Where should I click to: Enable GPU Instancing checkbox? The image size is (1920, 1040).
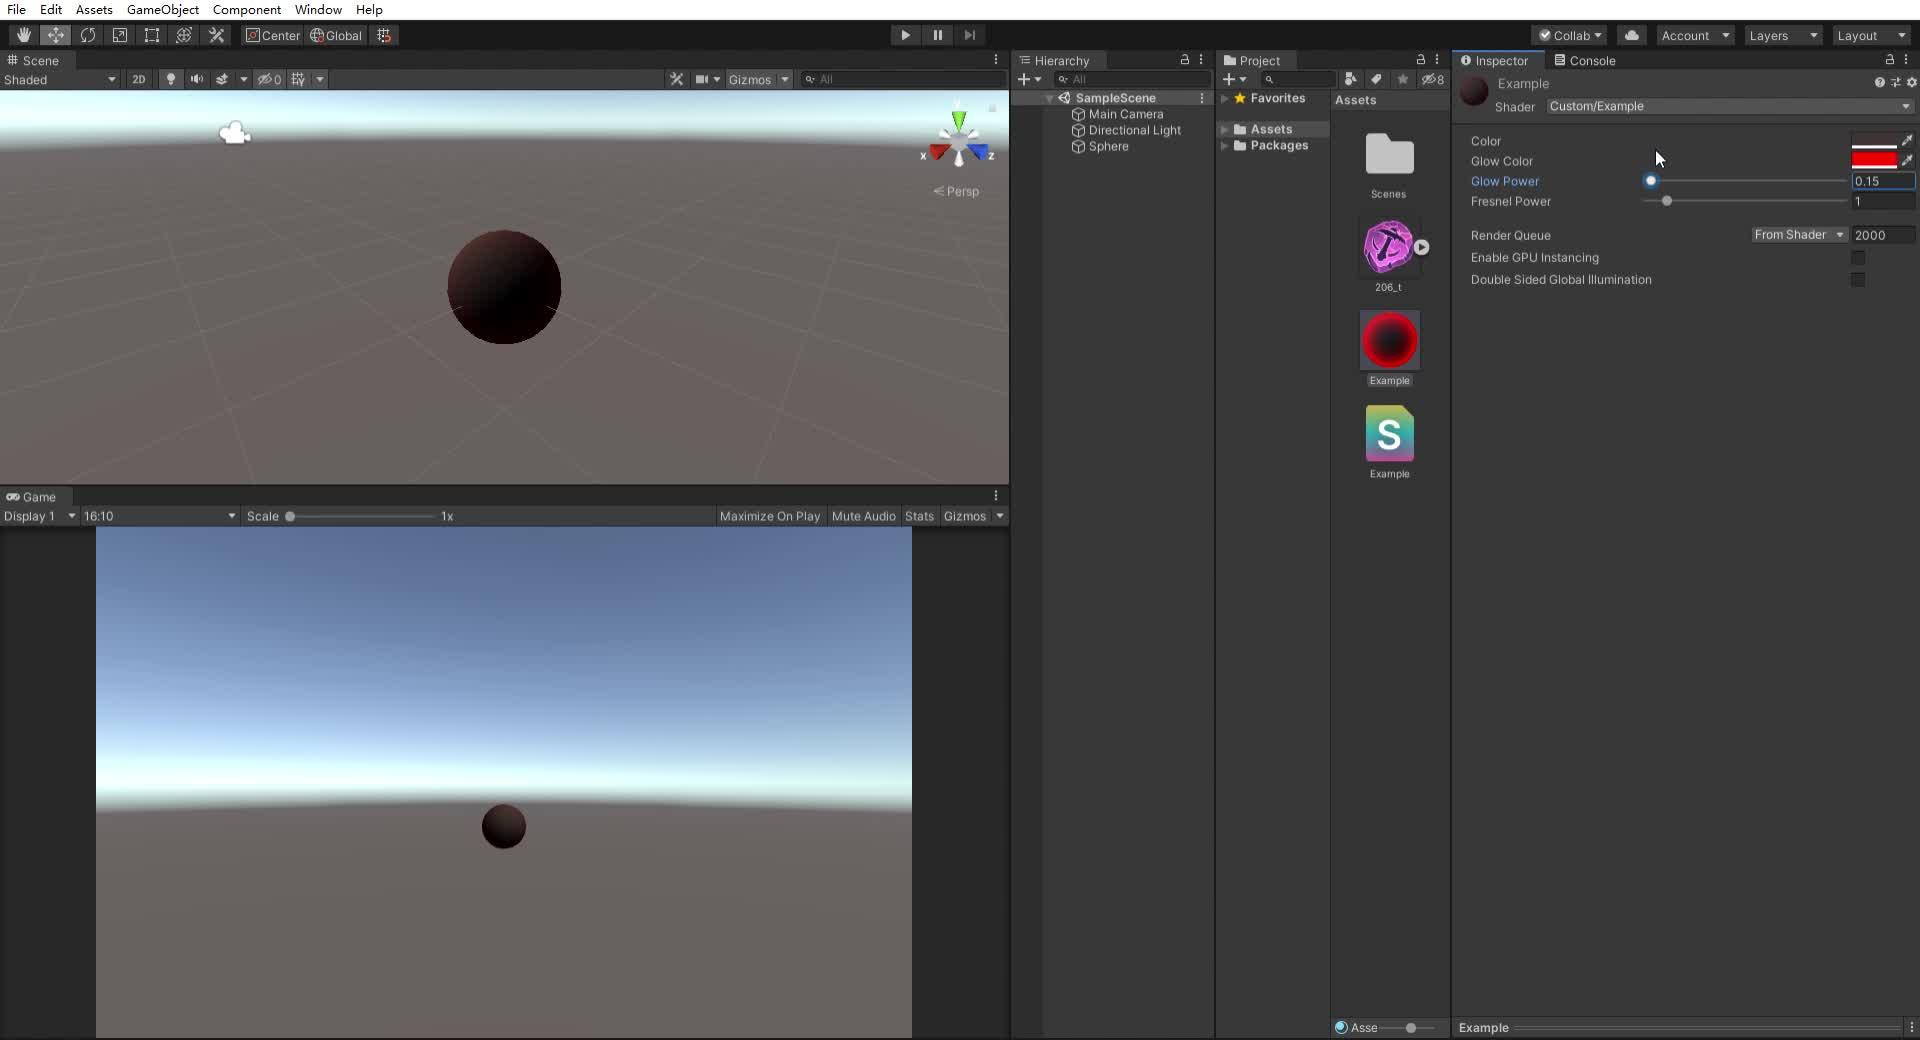[x=1858, y=257]
